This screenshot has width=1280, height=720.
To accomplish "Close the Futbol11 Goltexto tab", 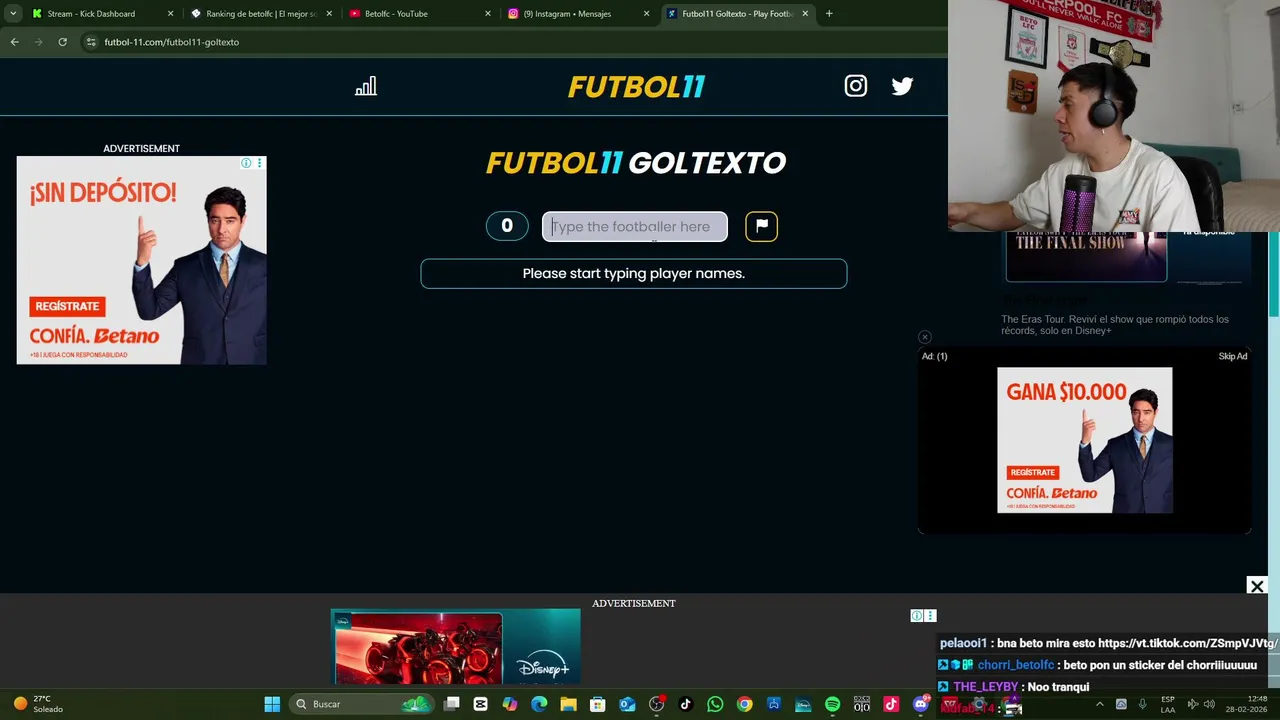I will [805, 14].
